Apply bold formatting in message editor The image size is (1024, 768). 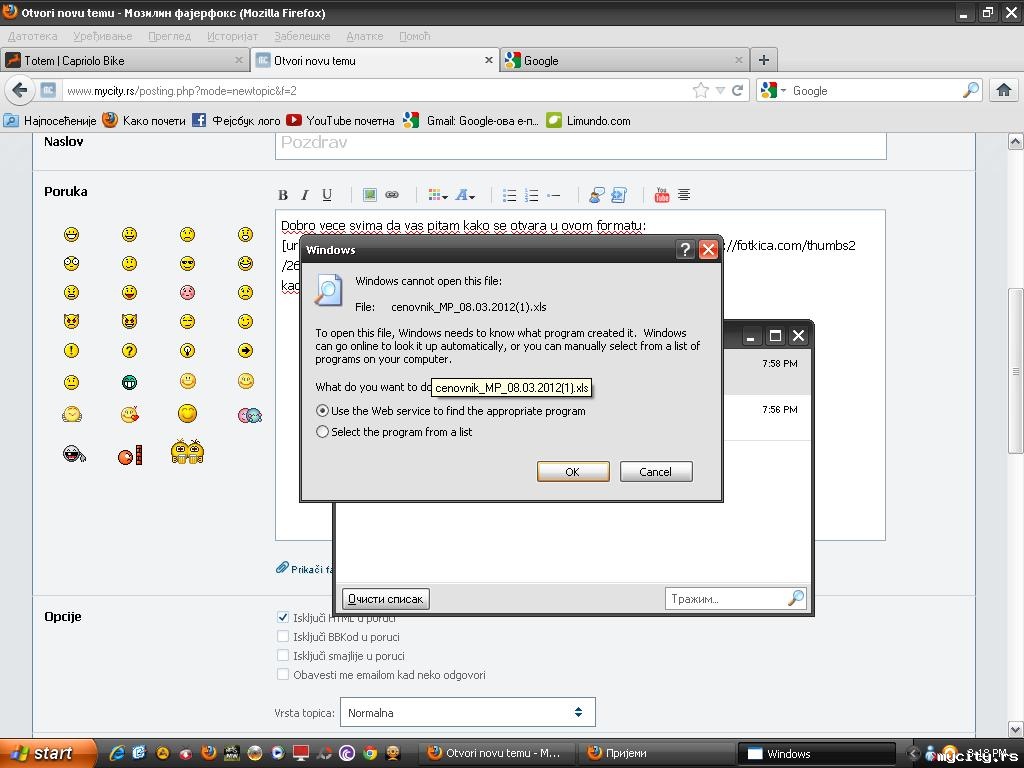pyautogui.click(x=283, y=195)
